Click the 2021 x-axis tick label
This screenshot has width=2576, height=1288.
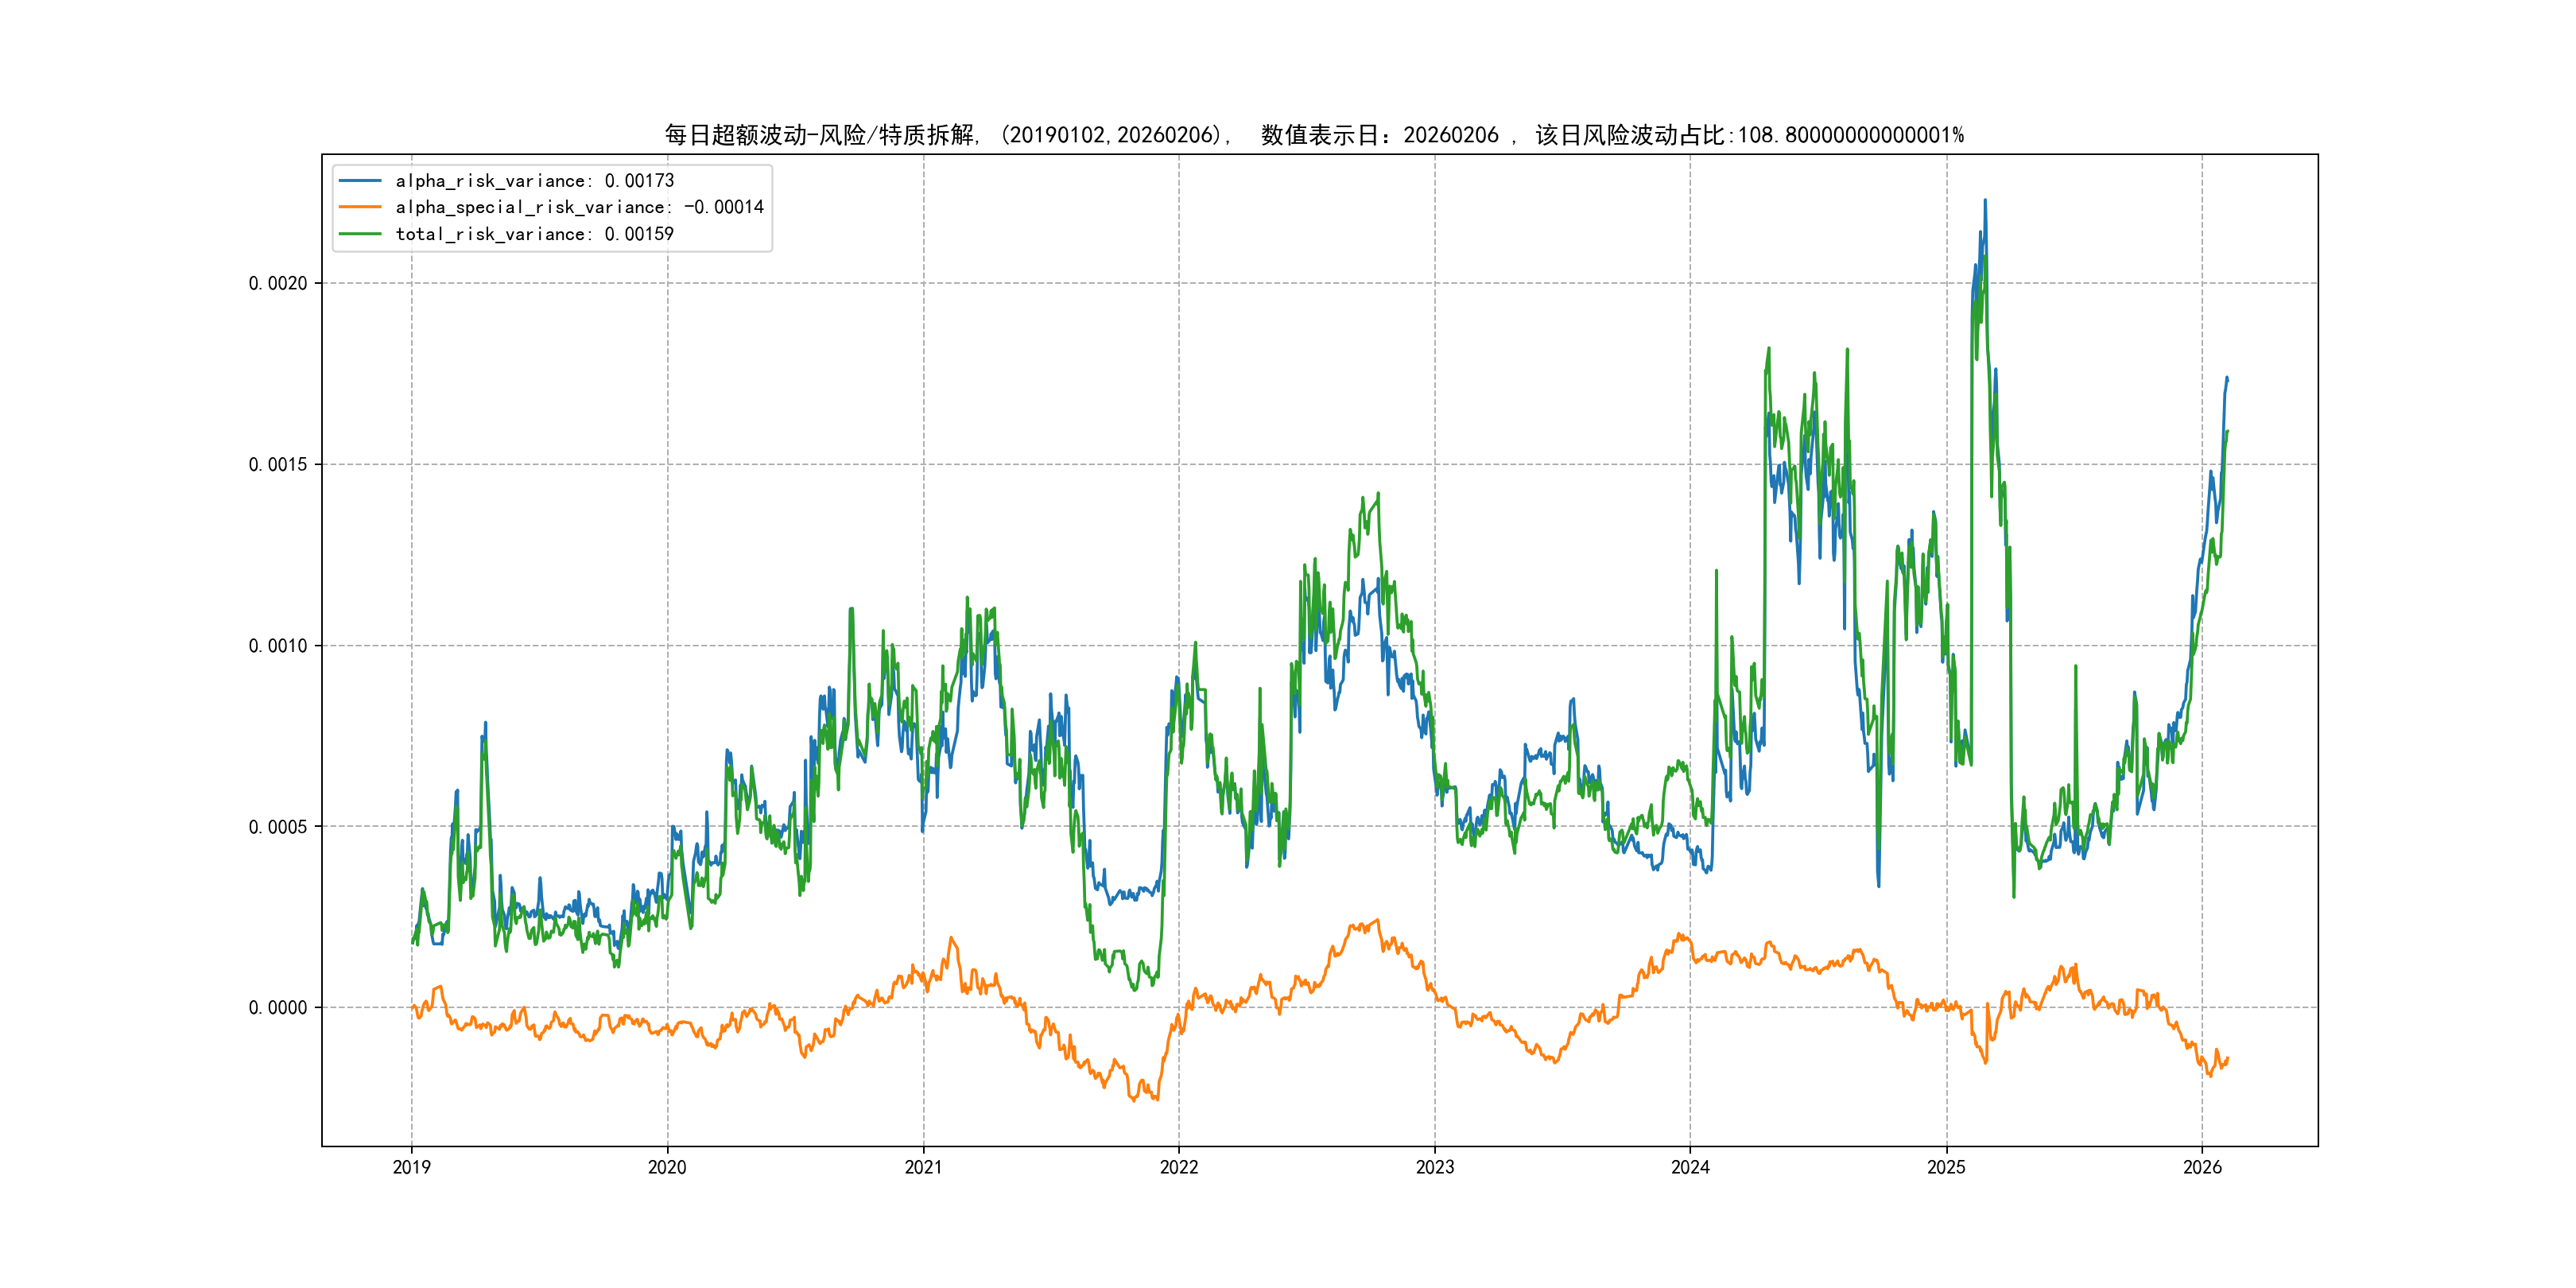tap(923, 1167)
